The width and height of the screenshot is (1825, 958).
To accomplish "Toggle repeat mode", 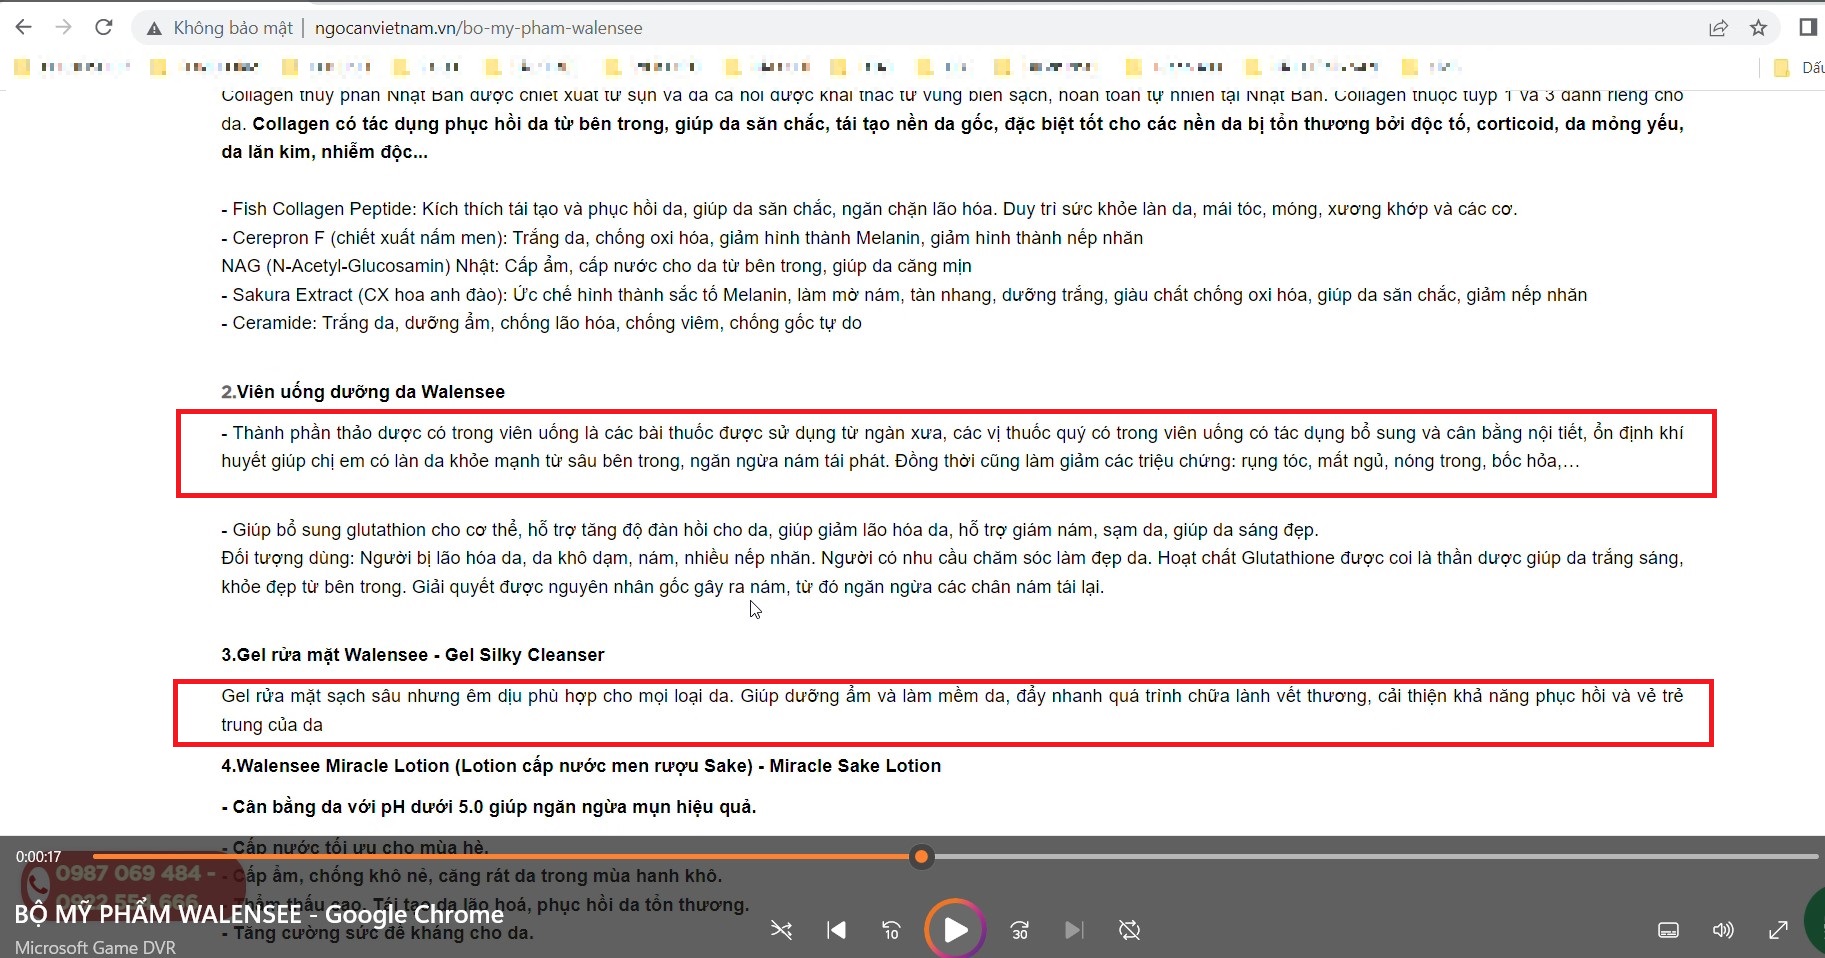I will 1129,930.
